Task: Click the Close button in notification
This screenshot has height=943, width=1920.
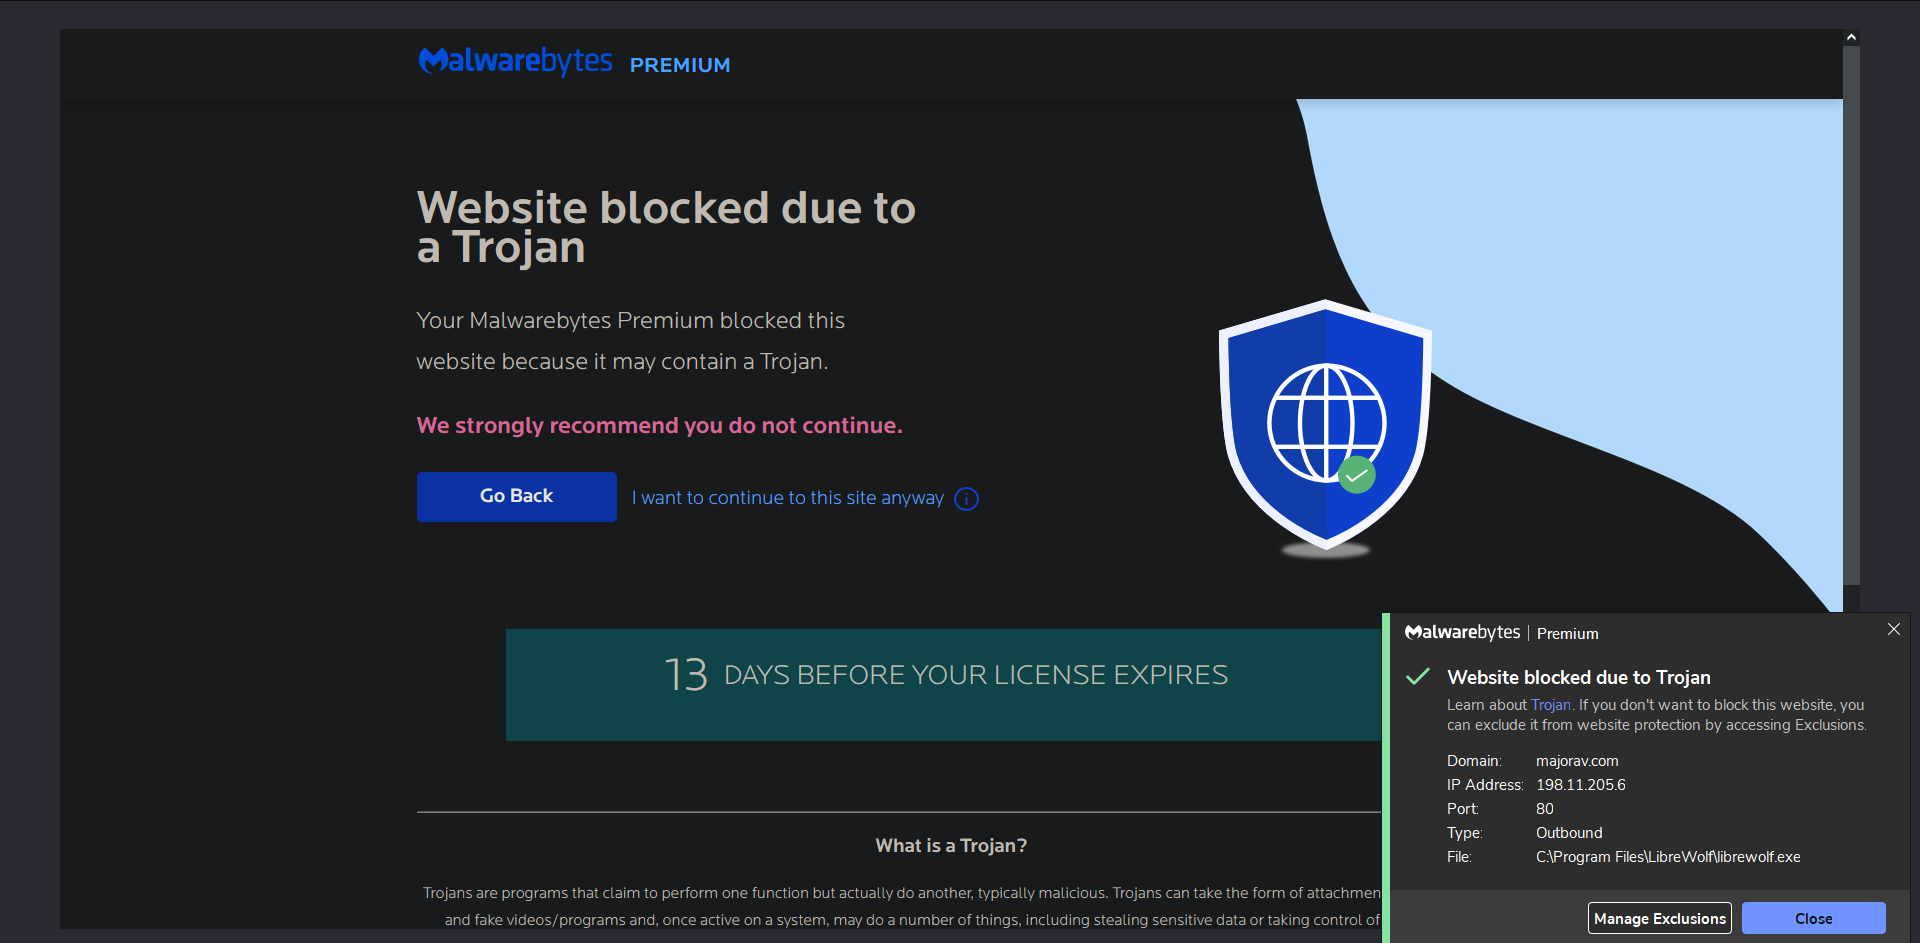Action: click(1813, 918)
